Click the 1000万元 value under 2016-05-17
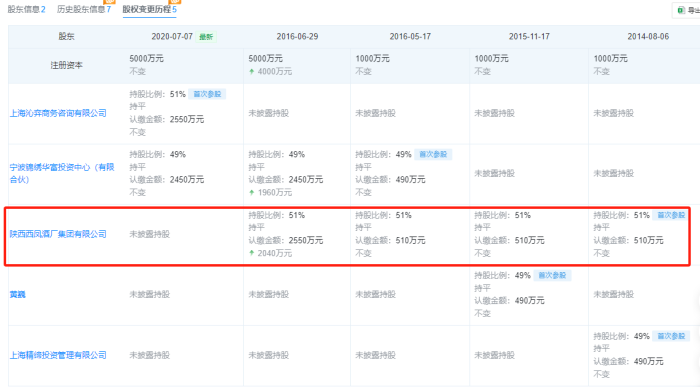The width and height of the screenshot is (700, 387). [372, 58]
